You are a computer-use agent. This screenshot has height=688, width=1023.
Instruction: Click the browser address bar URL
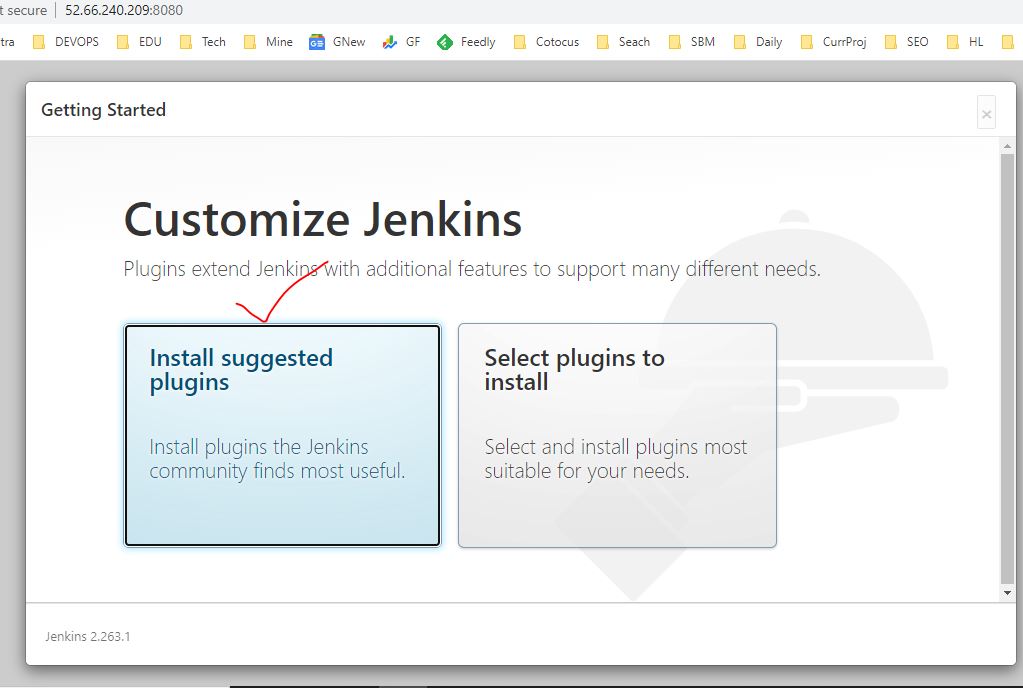point(124,10)
